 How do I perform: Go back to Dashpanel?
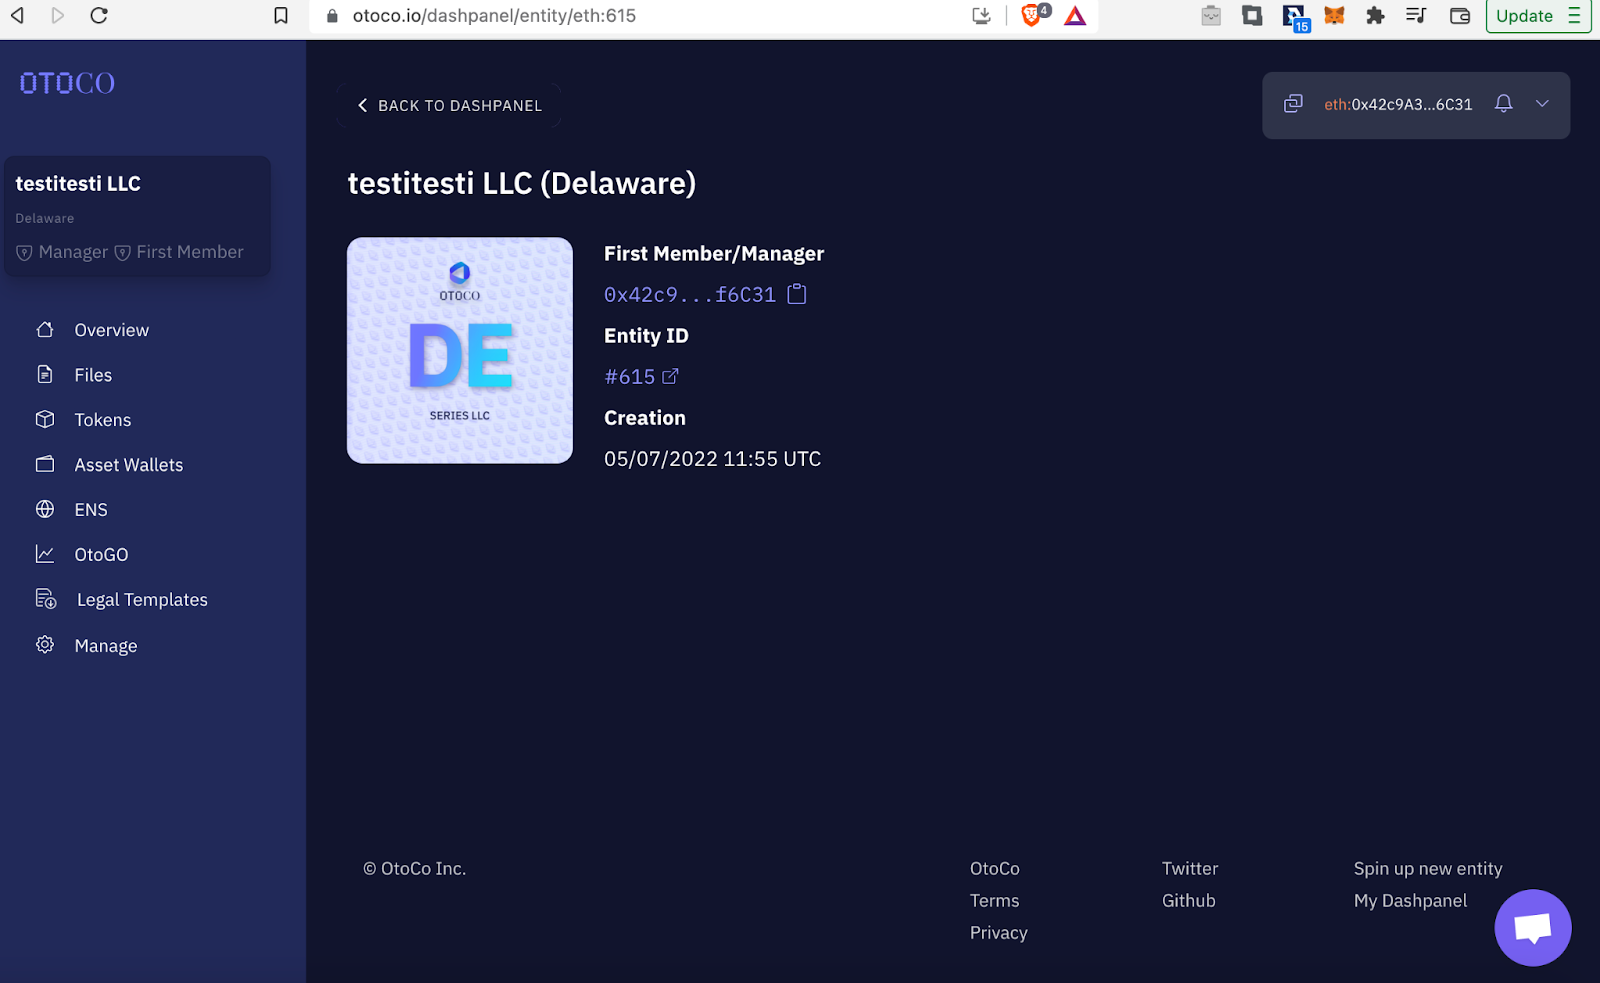pyautogui.click(x=449, y=106)
